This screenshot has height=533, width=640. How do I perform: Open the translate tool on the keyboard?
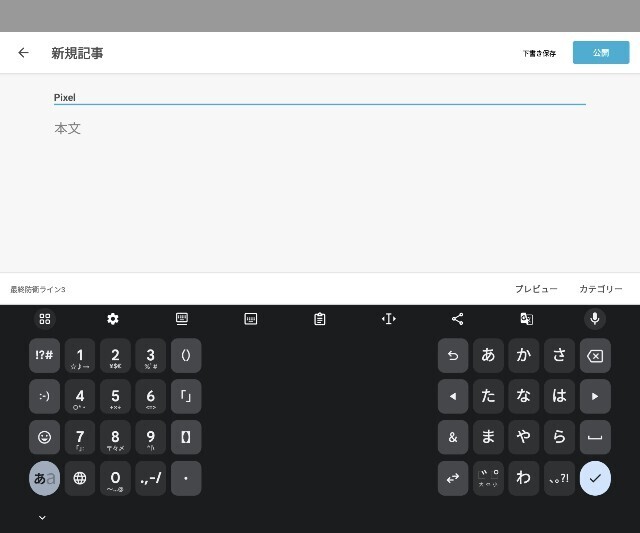527,319
